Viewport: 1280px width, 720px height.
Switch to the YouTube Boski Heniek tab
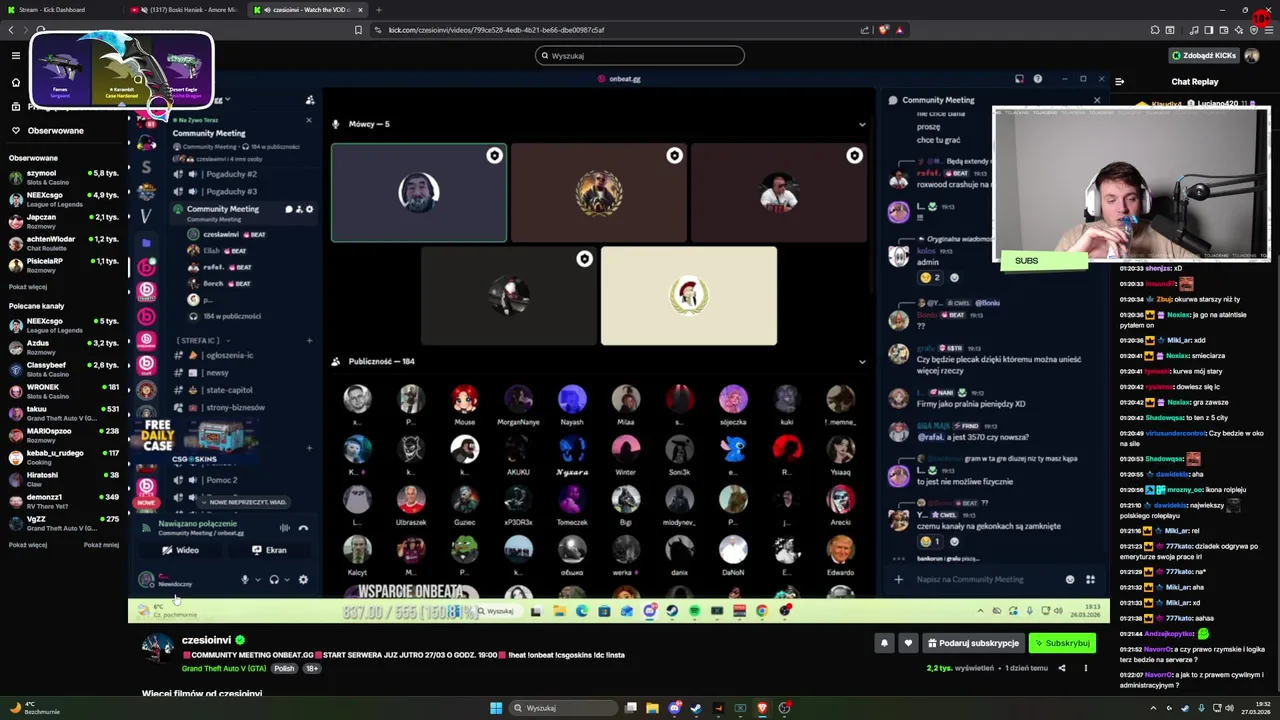pyautogui.click(x=183, y=10)
